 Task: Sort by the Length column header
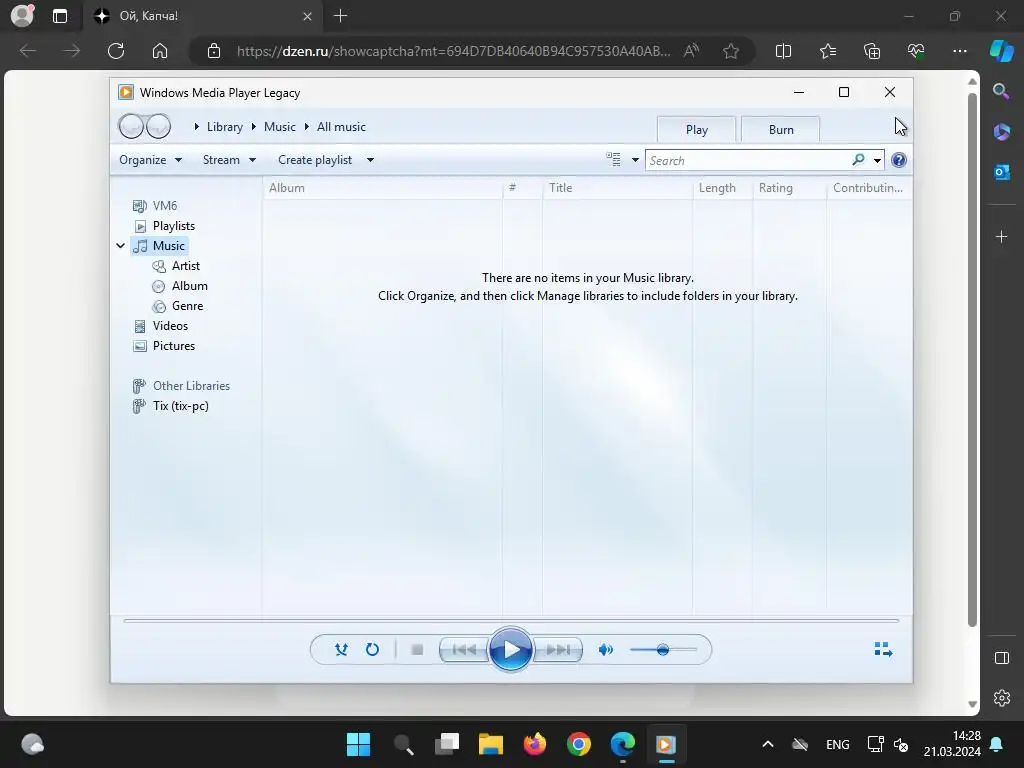(722, 188)
